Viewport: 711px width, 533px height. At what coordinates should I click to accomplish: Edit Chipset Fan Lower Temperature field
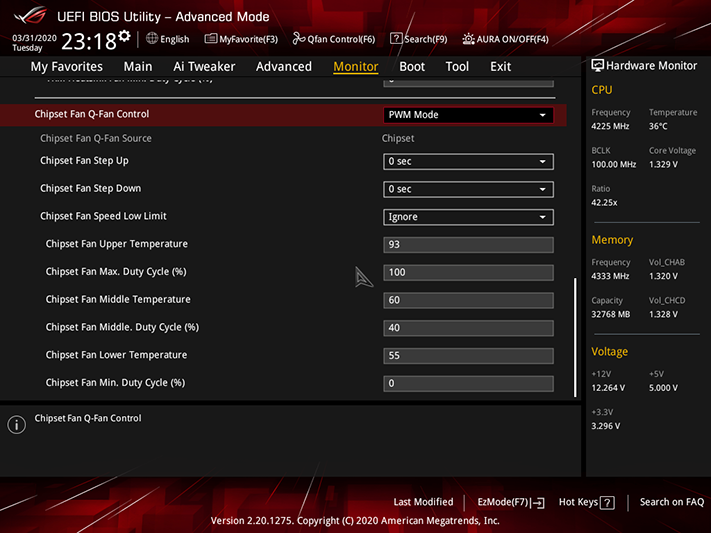(468, 355)
